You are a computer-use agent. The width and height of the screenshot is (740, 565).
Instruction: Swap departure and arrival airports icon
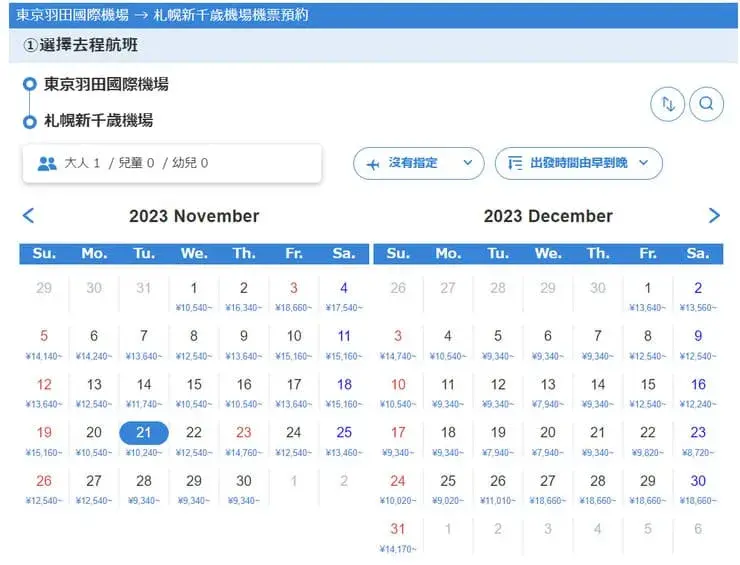tap(667, 104)
